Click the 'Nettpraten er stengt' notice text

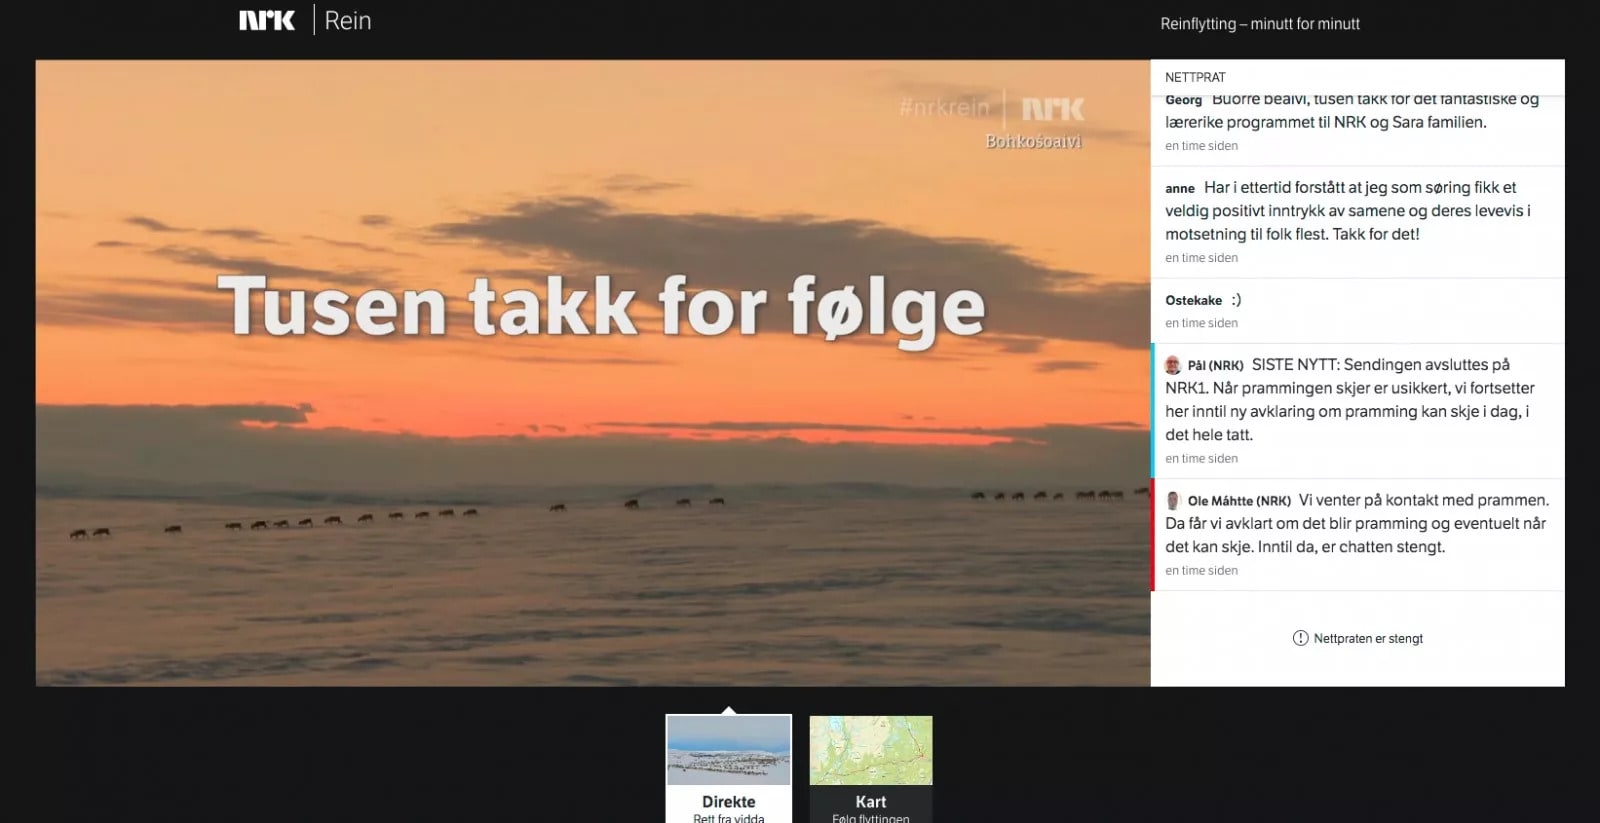[x=1368, y=638]
